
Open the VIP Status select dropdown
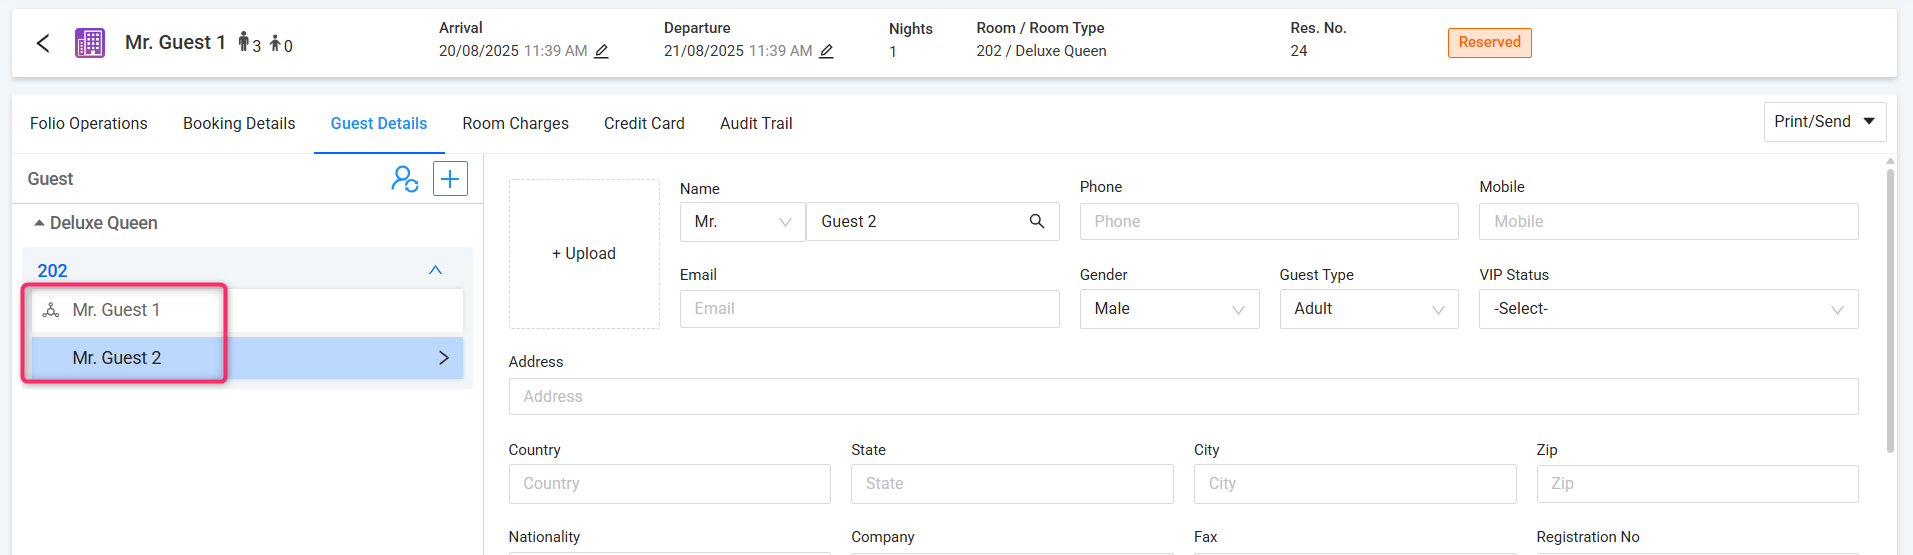[1668, 309]
